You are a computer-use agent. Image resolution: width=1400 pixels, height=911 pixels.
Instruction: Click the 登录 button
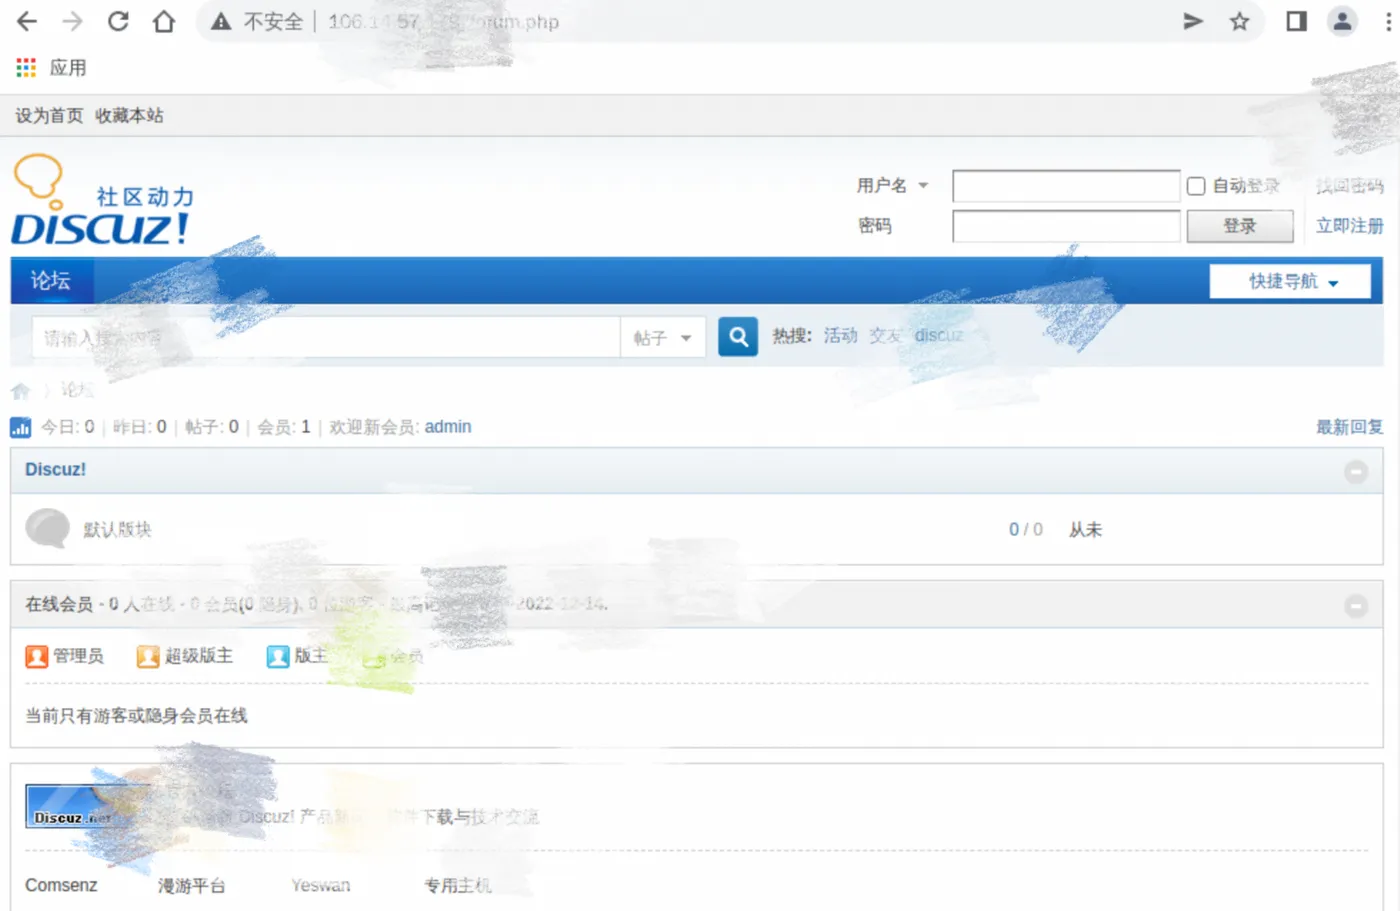(x=1240, y=226)
